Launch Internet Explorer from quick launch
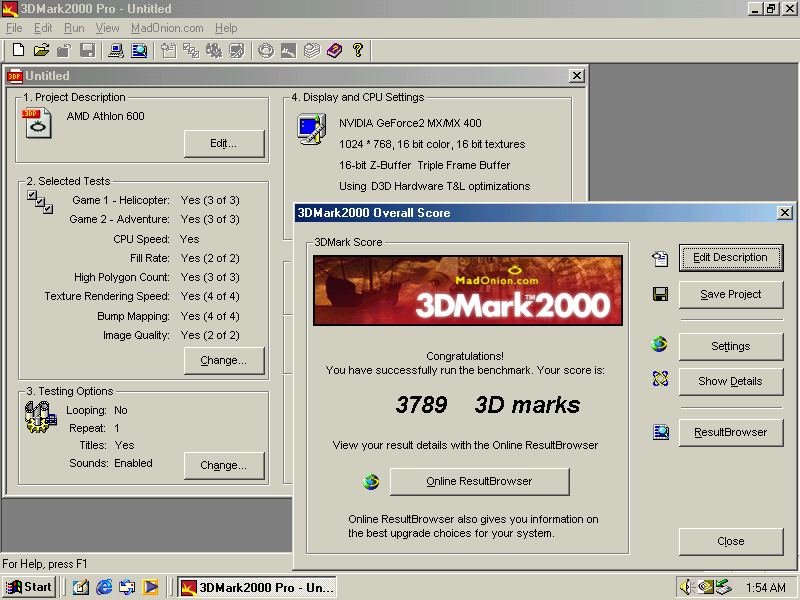 [x=104, y=587]
